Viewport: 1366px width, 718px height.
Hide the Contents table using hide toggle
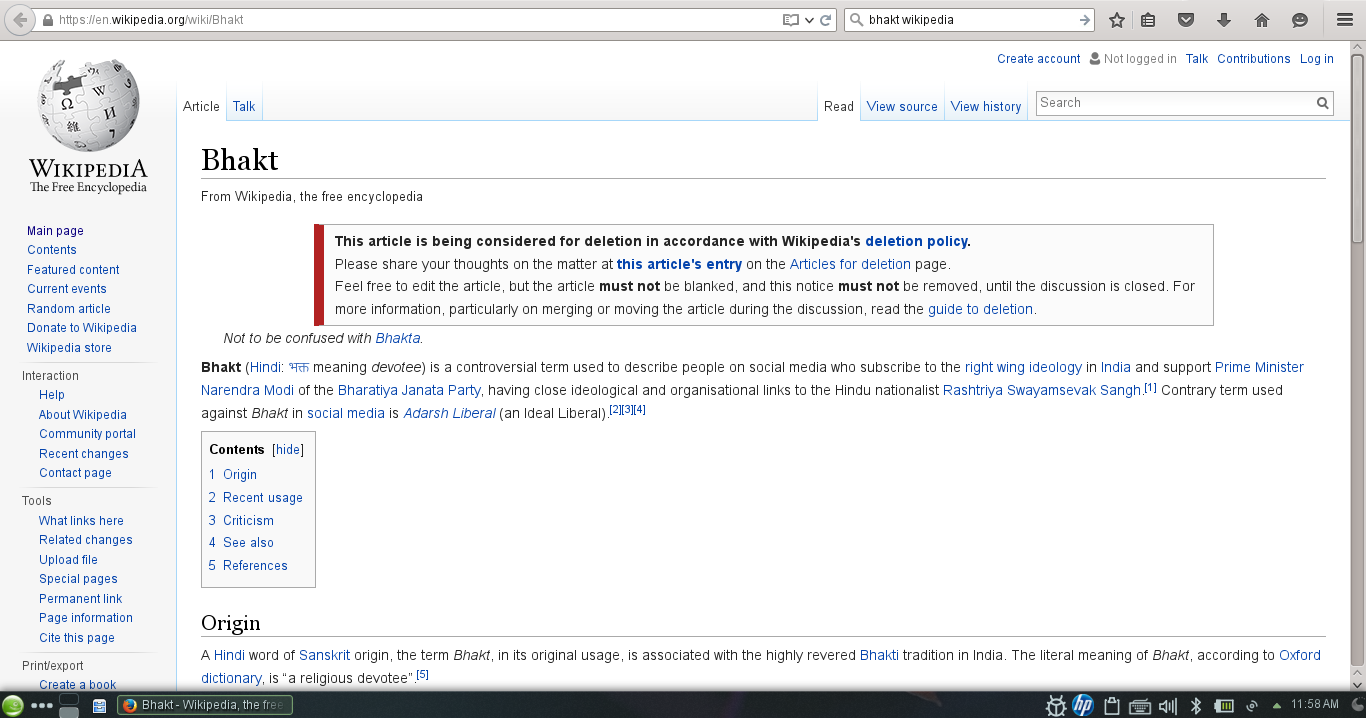click(288, 450)
